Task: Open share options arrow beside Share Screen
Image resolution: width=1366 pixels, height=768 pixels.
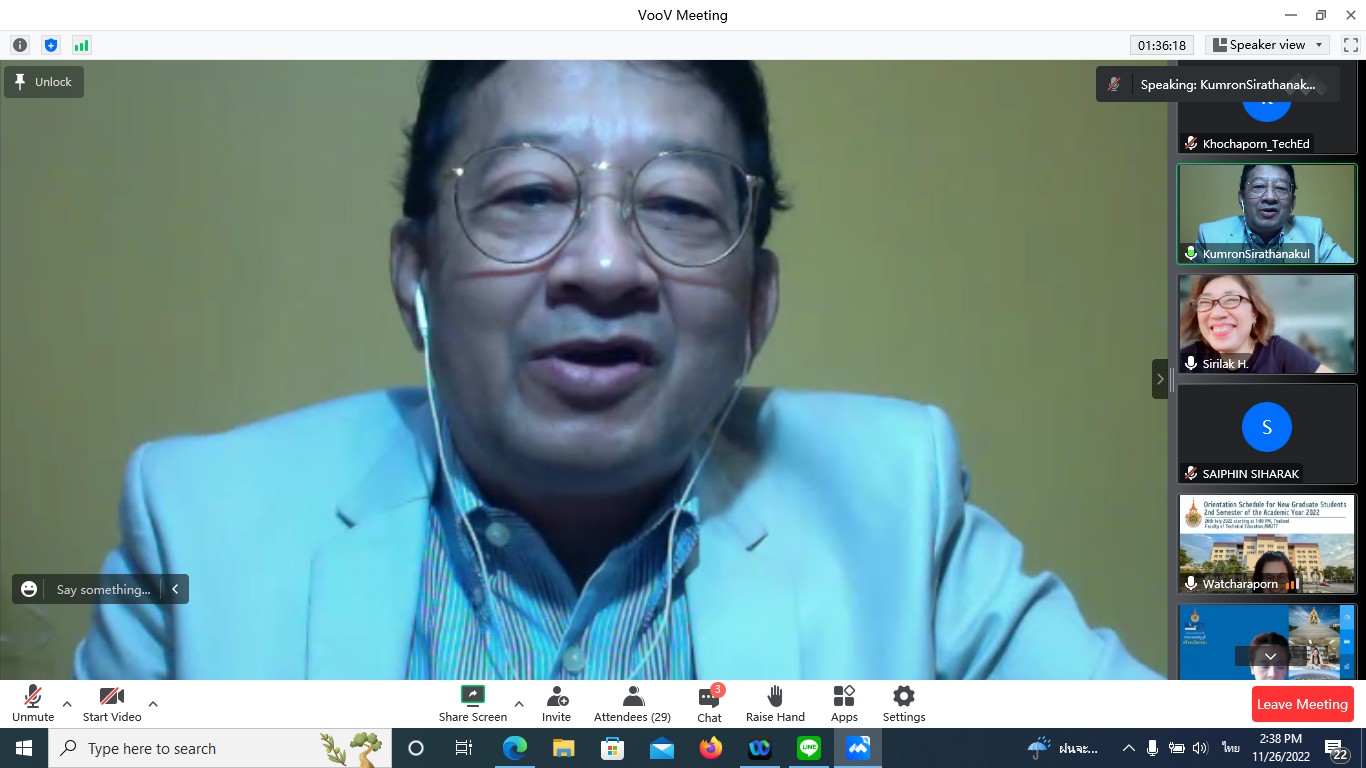Action: point(519,704)
